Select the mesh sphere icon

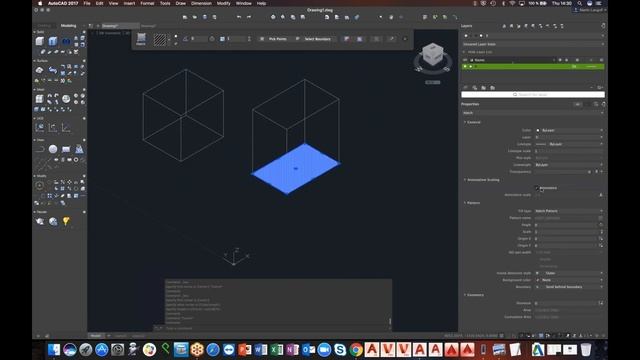pyautogui.click(x=66, y=99)
